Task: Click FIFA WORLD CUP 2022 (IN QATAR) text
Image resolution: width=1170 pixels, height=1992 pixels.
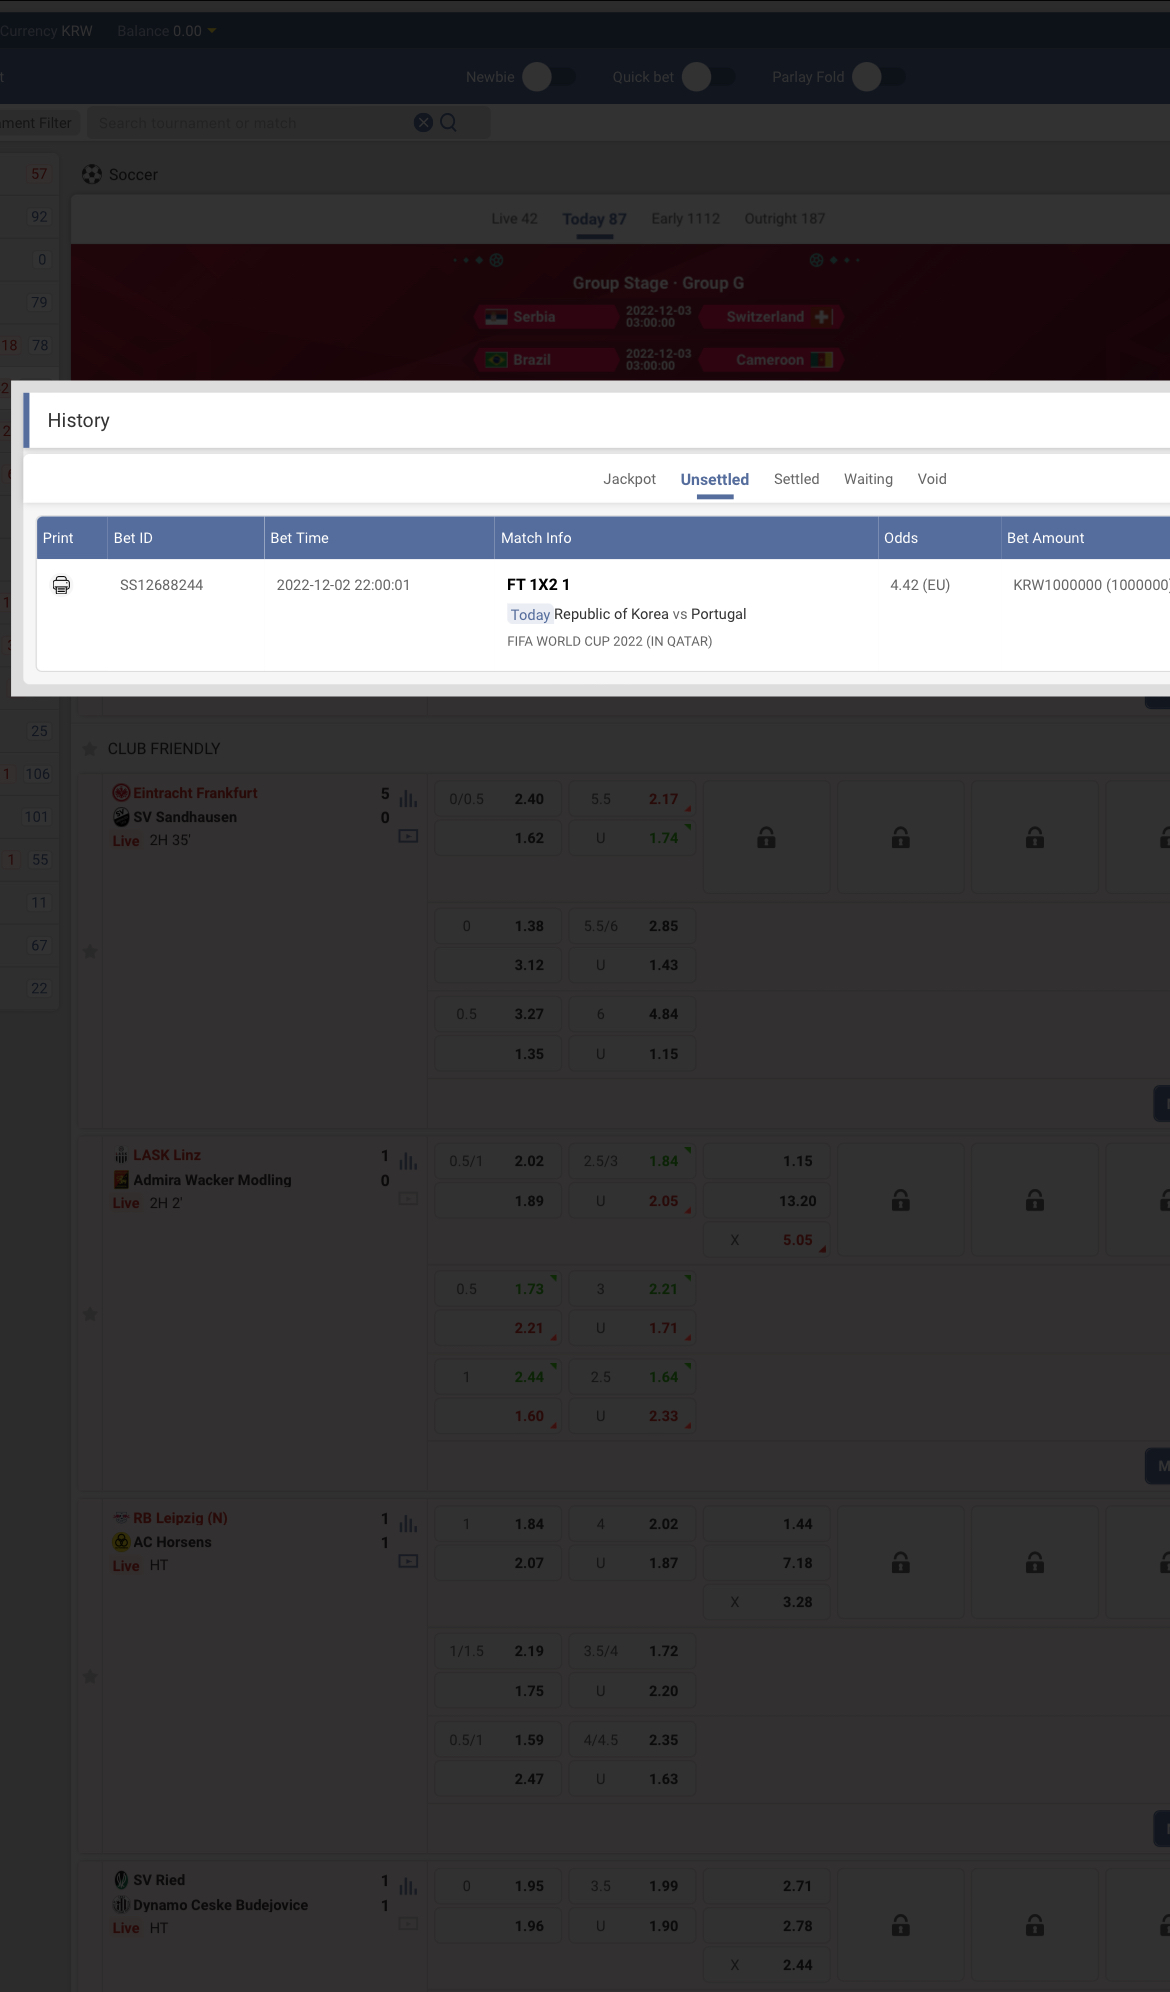Action: click(609, 641)
